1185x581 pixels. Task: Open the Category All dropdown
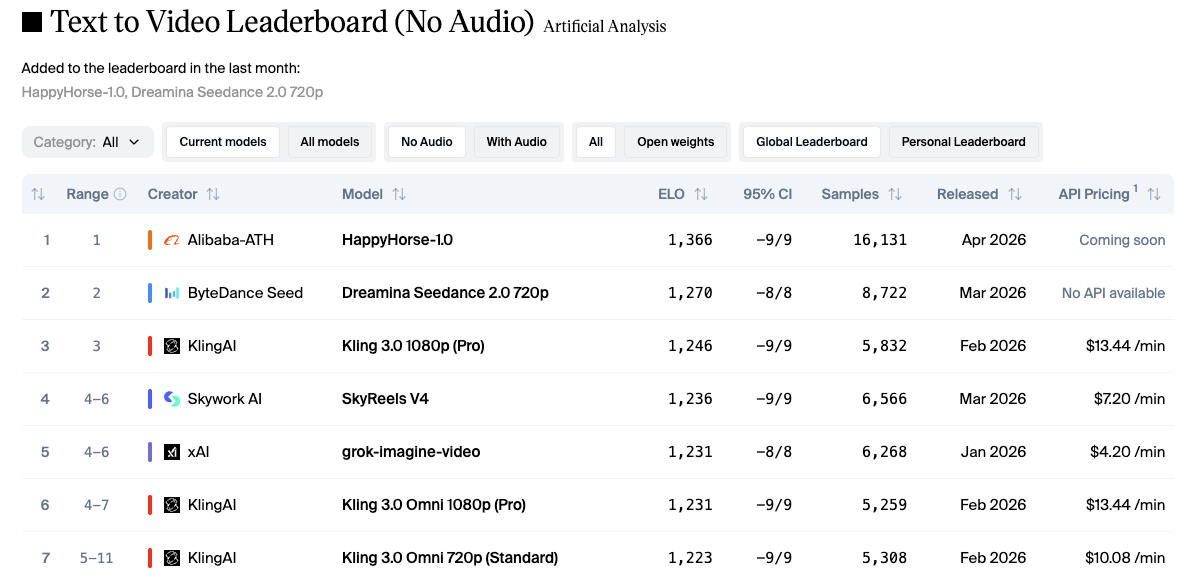click(88, 142)
